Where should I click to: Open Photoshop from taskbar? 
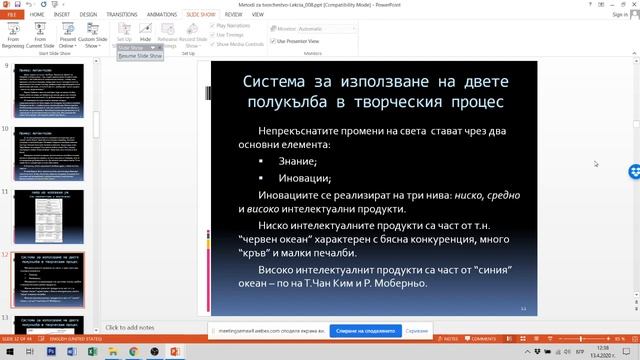[51, 351]
